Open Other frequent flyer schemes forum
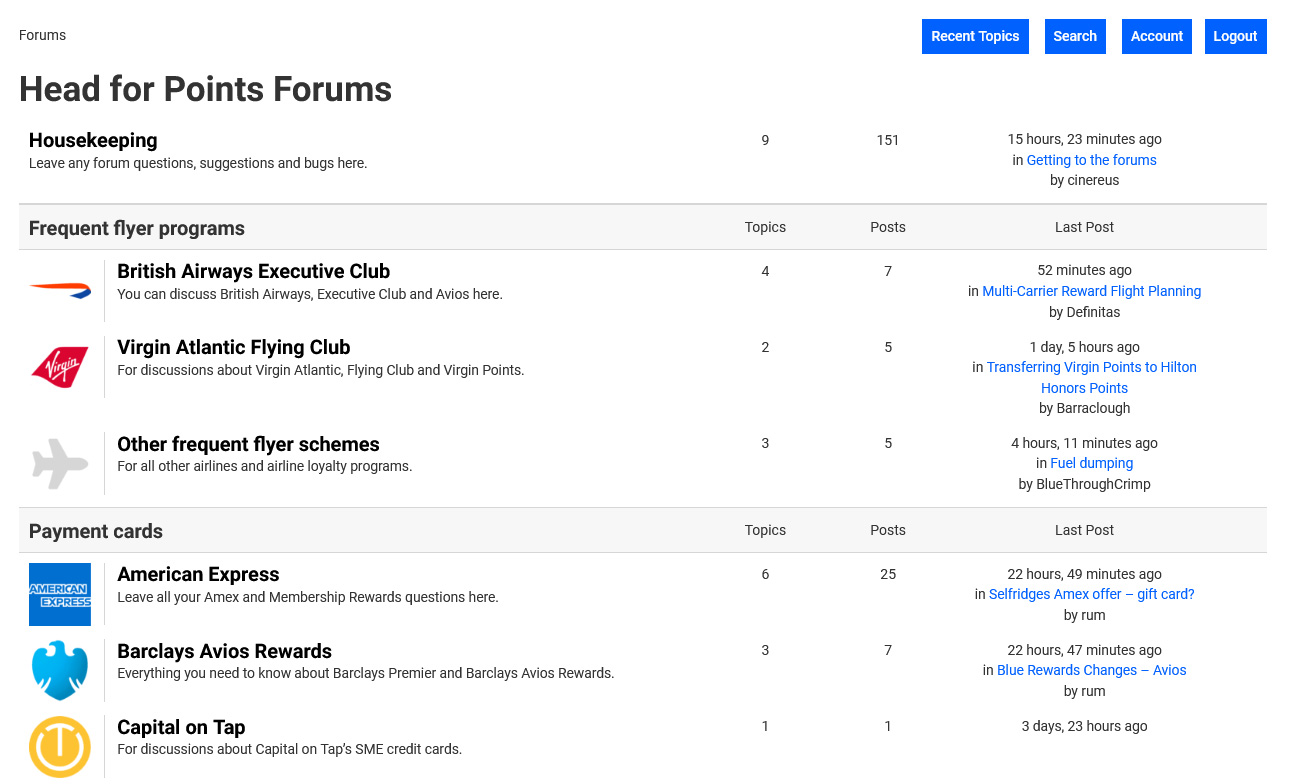The height and width of the screenshot is (784, 1290). (x=248, y=444)
